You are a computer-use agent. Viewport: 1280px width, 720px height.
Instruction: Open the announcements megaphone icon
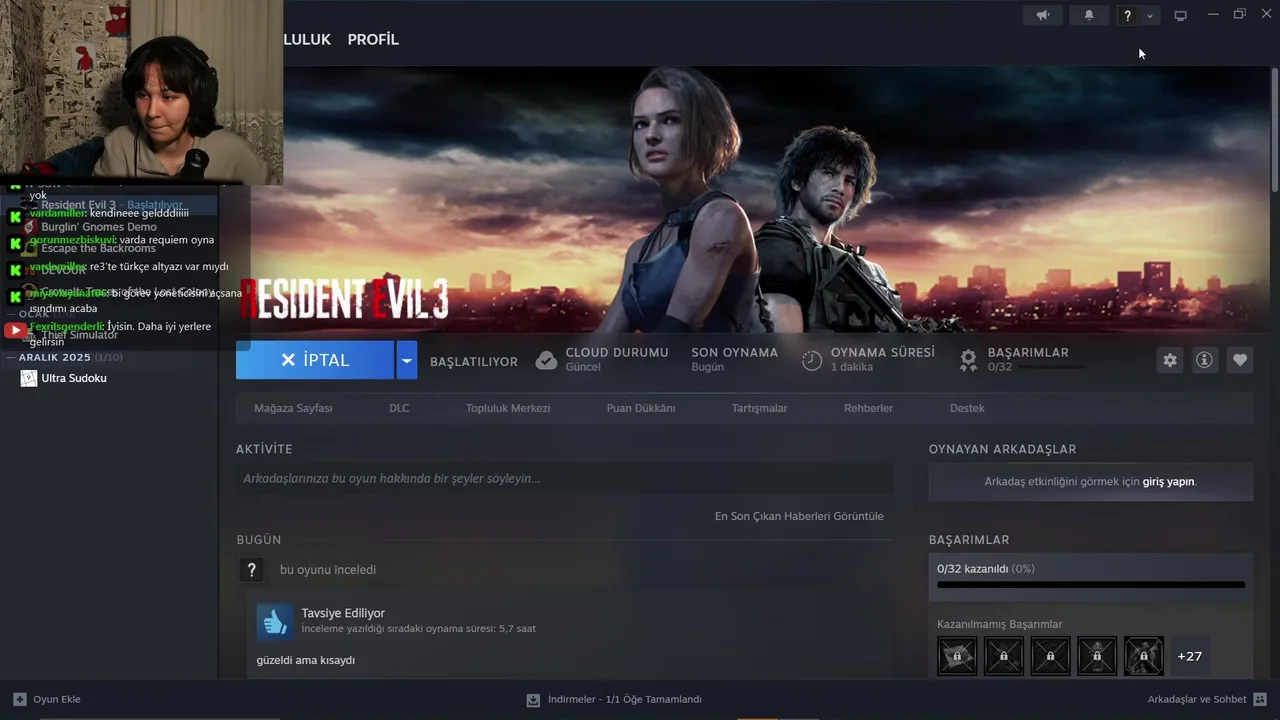1043,15
